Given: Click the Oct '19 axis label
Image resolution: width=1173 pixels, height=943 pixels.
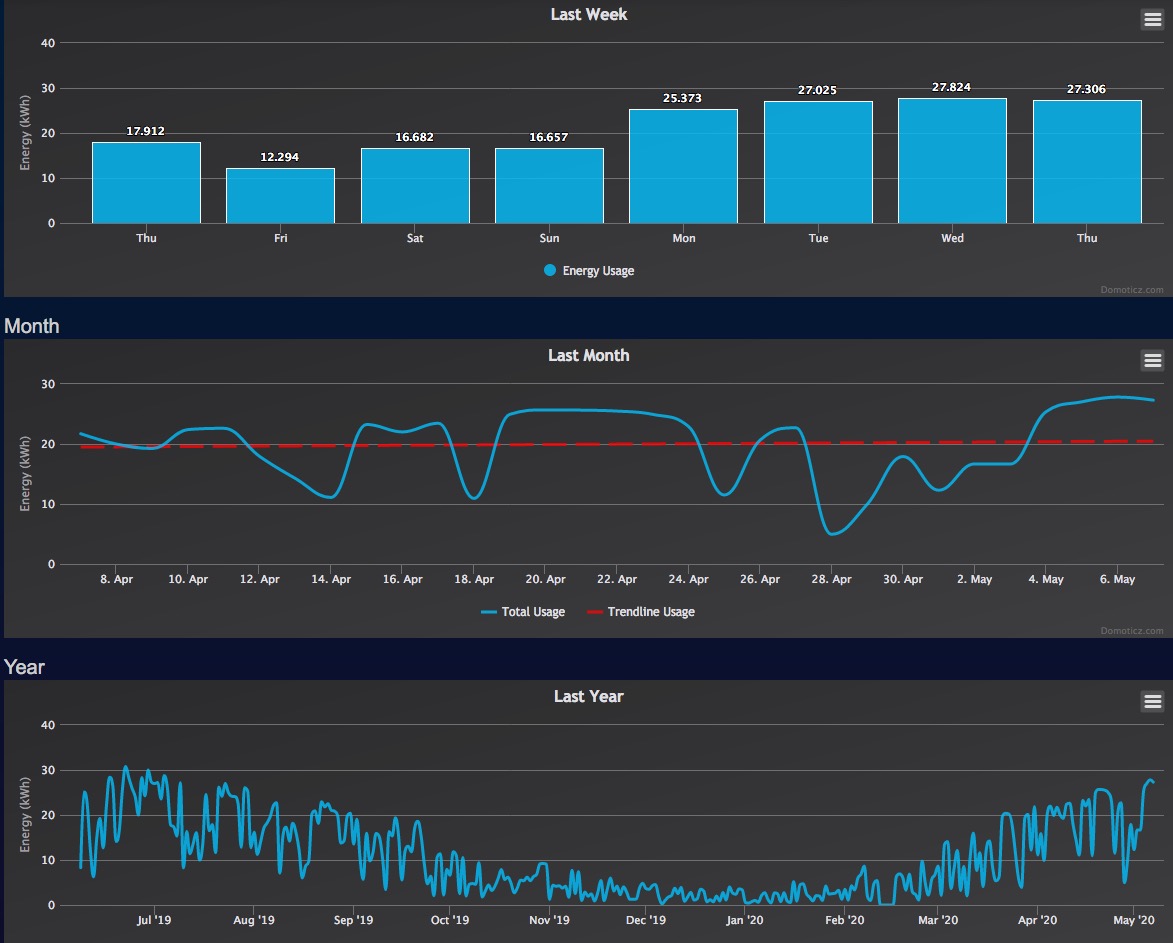Looking at the screenshot, I should pyautogui.click(x=450, y=920).
